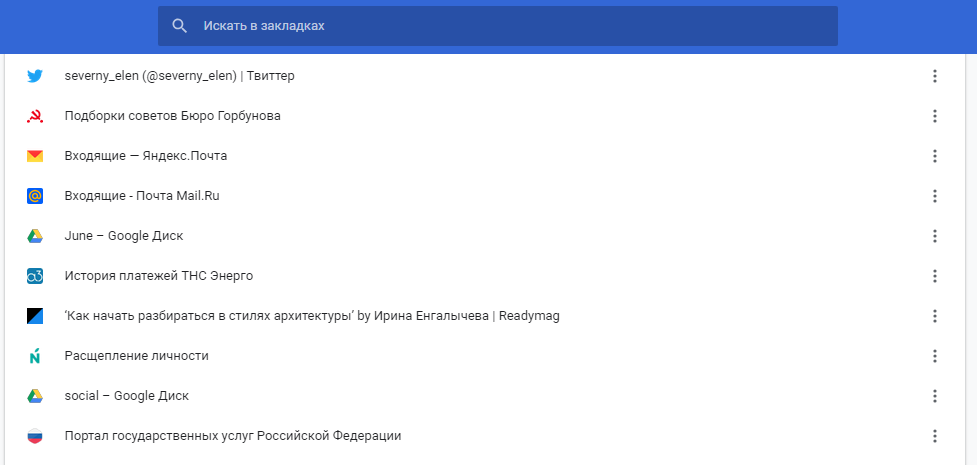Click the Google Drive icon beside June
The width and height of the screenshot is (977, 465).
point(35,236)
